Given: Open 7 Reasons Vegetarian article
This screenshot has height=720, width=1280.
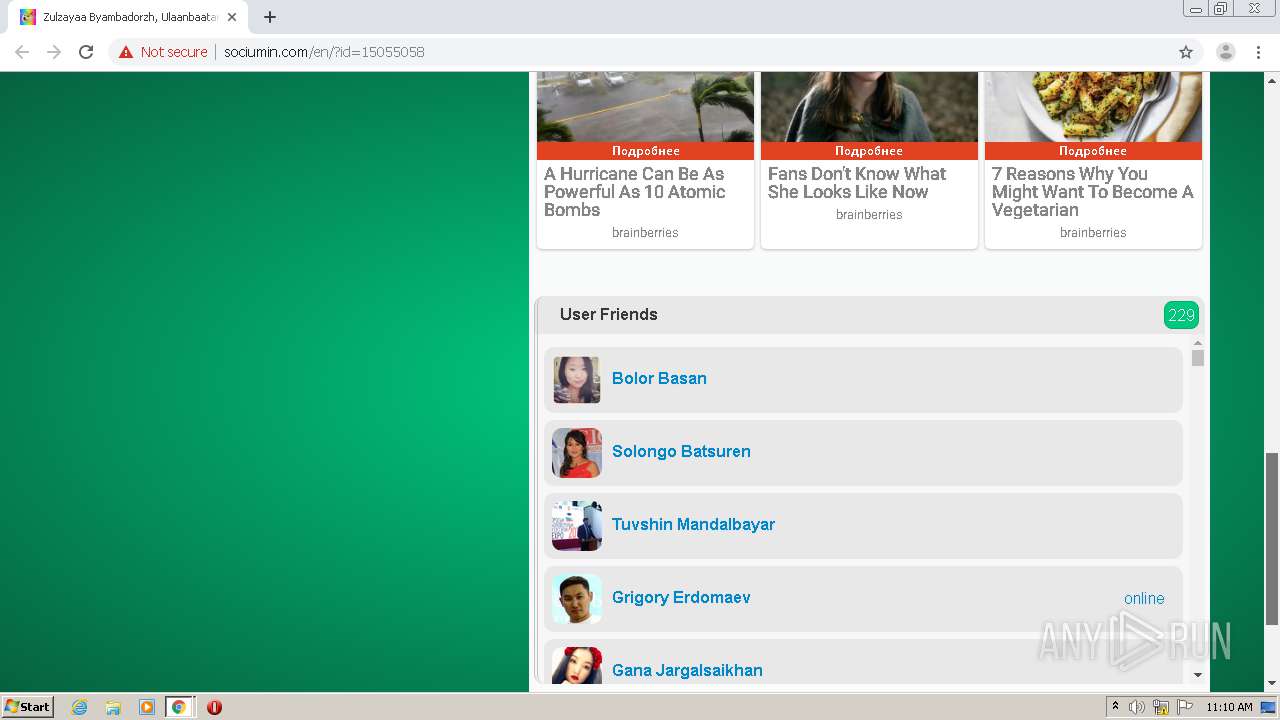Looking at the screenshot, I should coord(1092,192).
